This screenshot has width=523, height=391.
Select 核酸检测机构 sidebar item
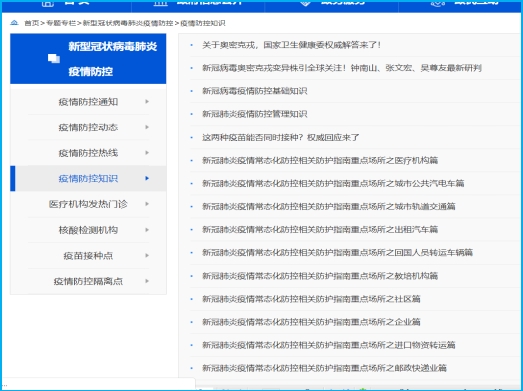[88, 230]
